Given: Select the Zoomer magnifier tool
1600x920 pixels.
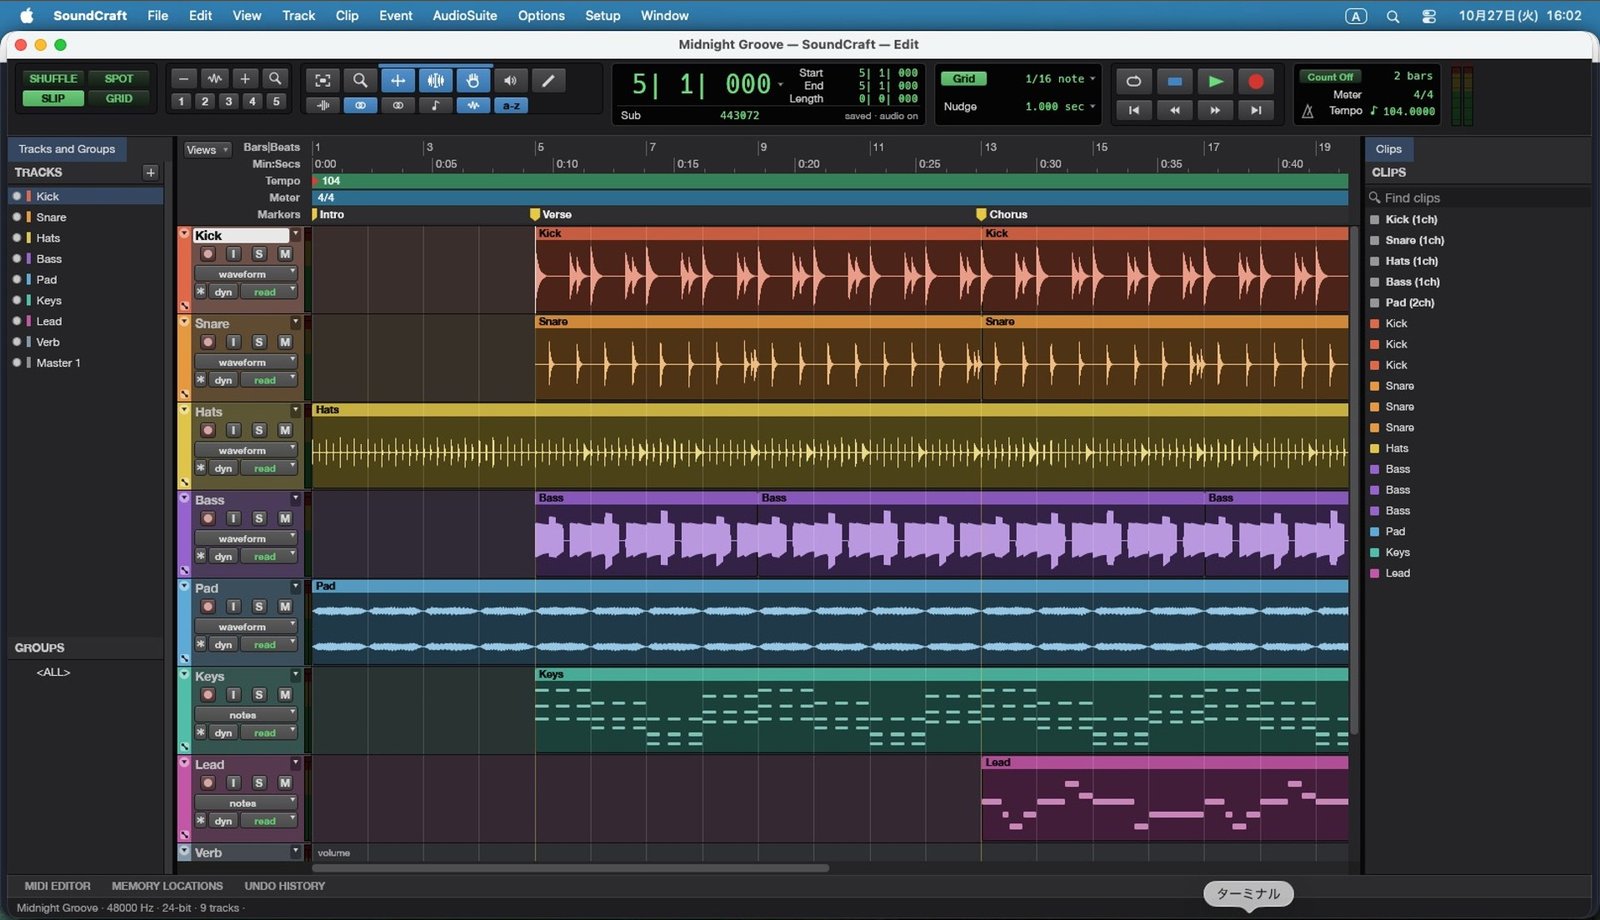Looking at the screenshot, I should 360,81.
